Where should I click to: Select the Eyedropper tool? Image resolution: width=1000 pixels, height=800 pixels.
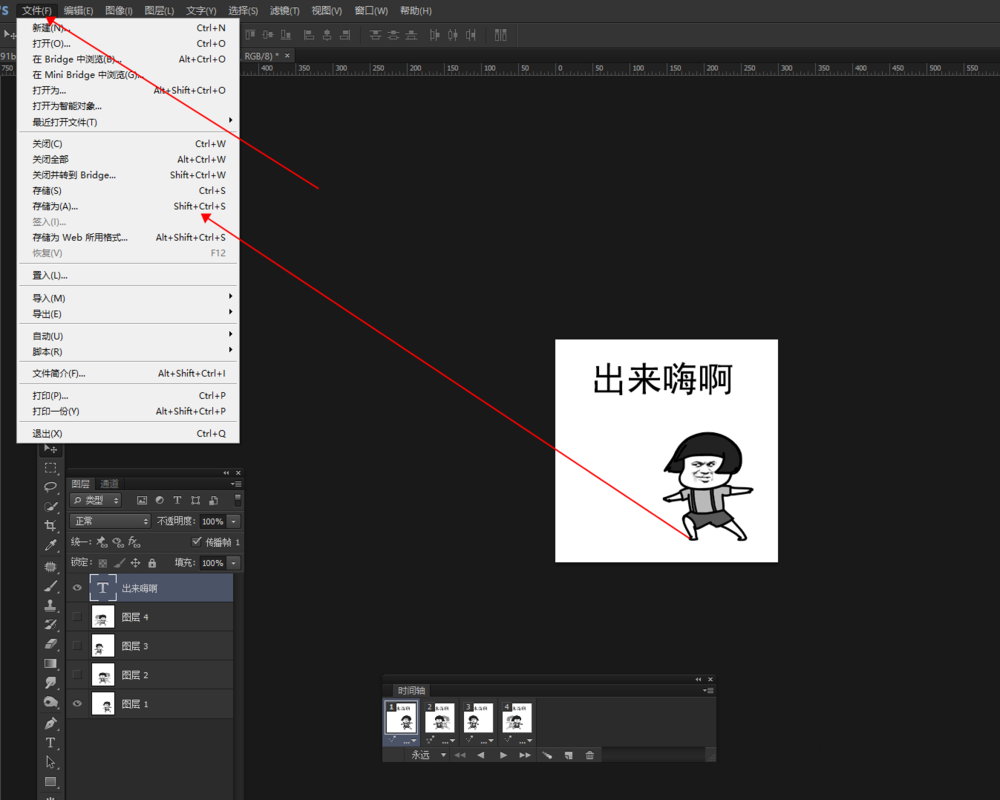[50, 545]
